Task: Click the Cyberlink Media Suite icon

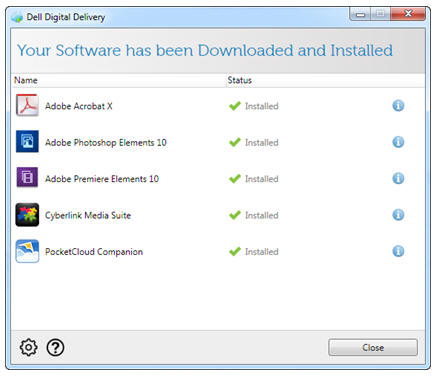Action: pyautogui.click(x=27, y=214)
